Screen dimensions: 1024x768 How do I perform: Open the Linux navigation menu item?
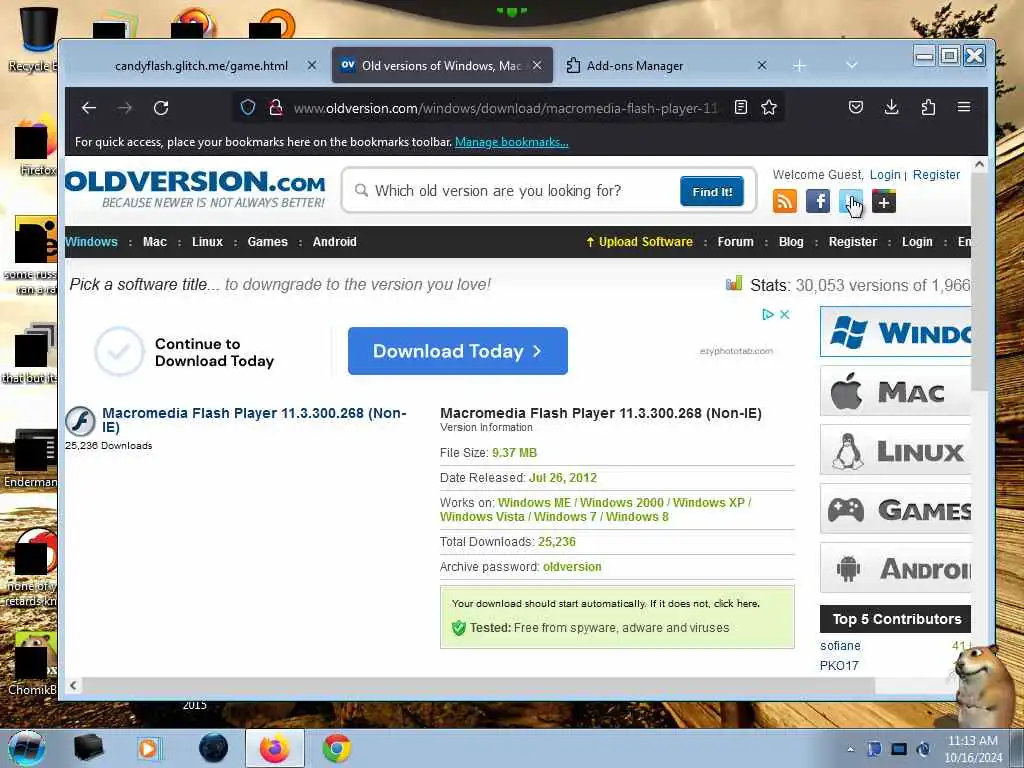pyautogui.click(x=208, y=242)
